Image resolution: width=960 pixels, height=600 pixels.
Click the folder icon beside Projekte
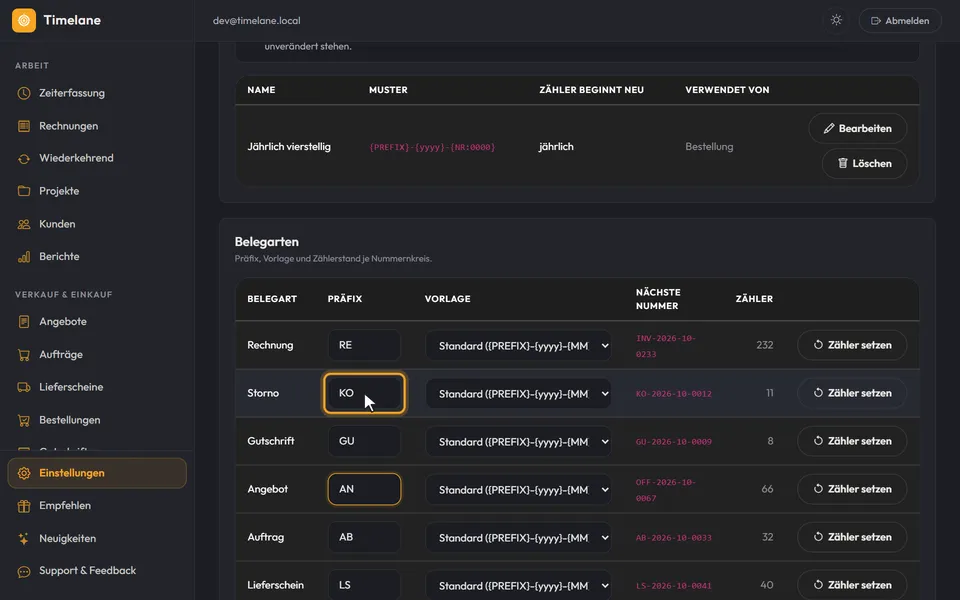click(x=24, y=191)
